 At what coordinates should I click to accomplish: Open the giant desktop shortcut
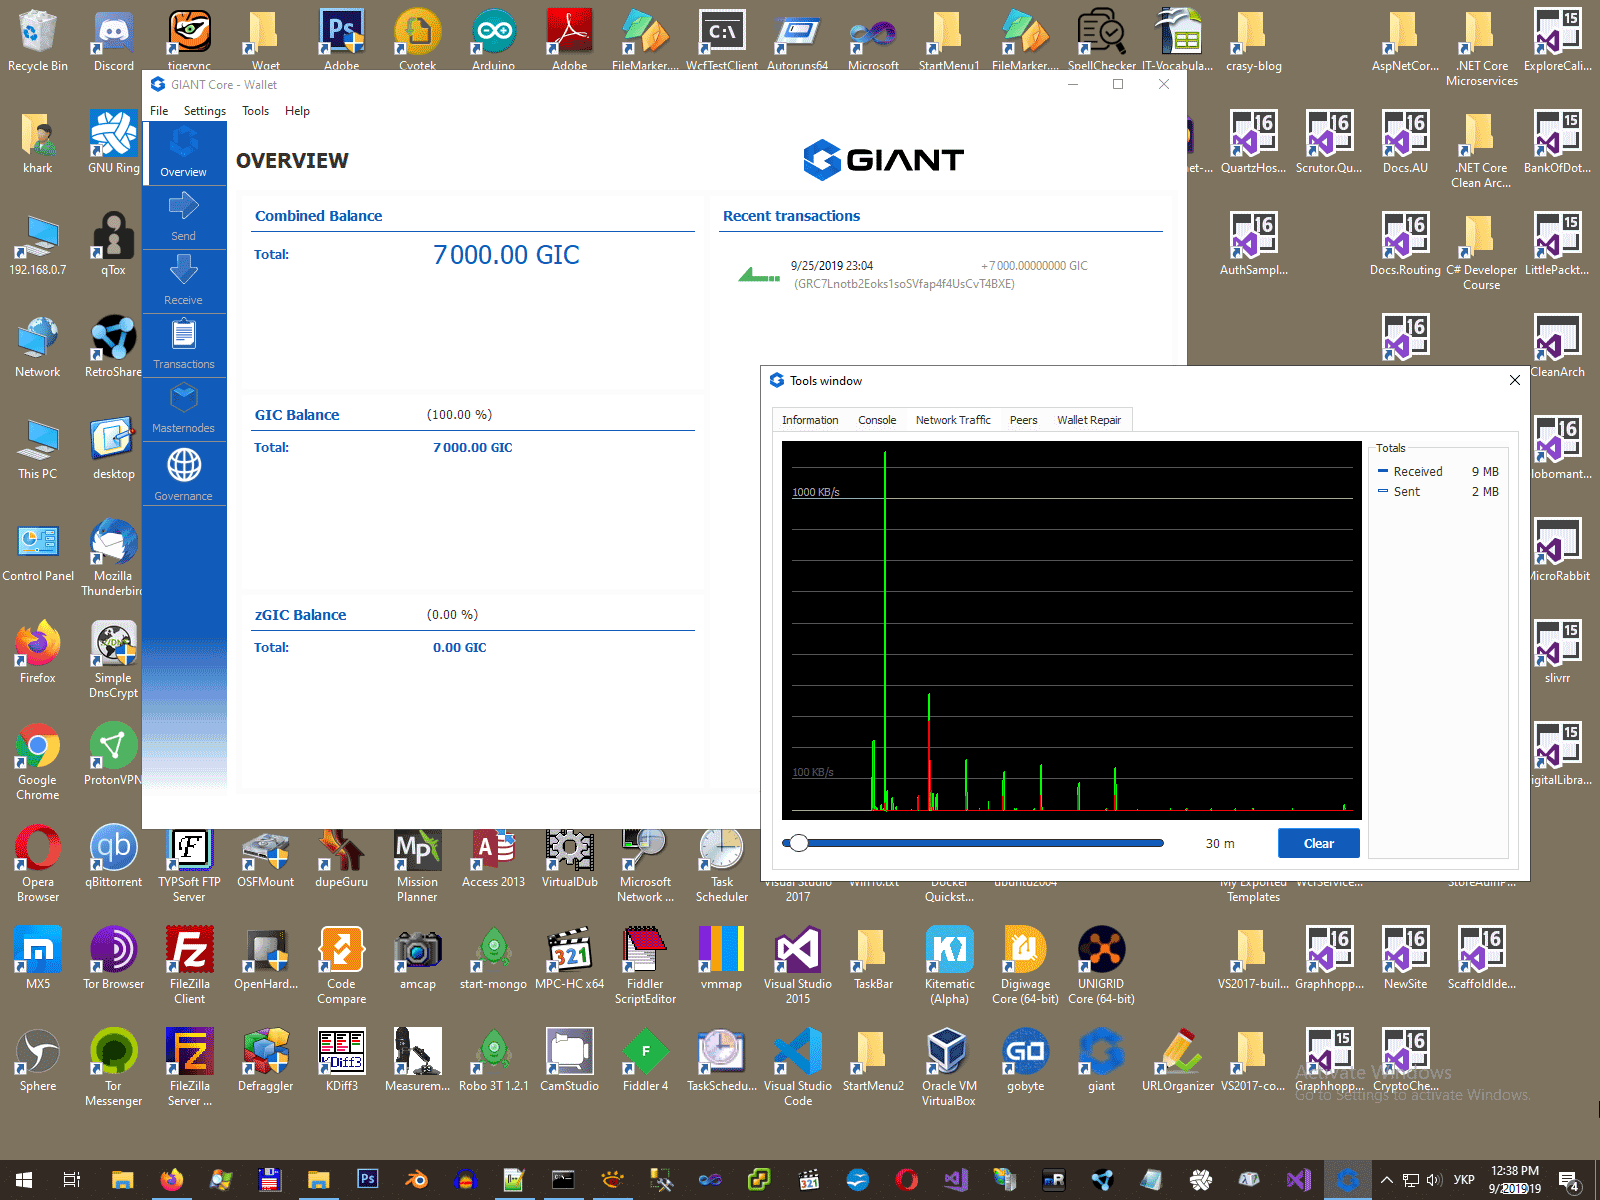click(x=1101, y=1060)
